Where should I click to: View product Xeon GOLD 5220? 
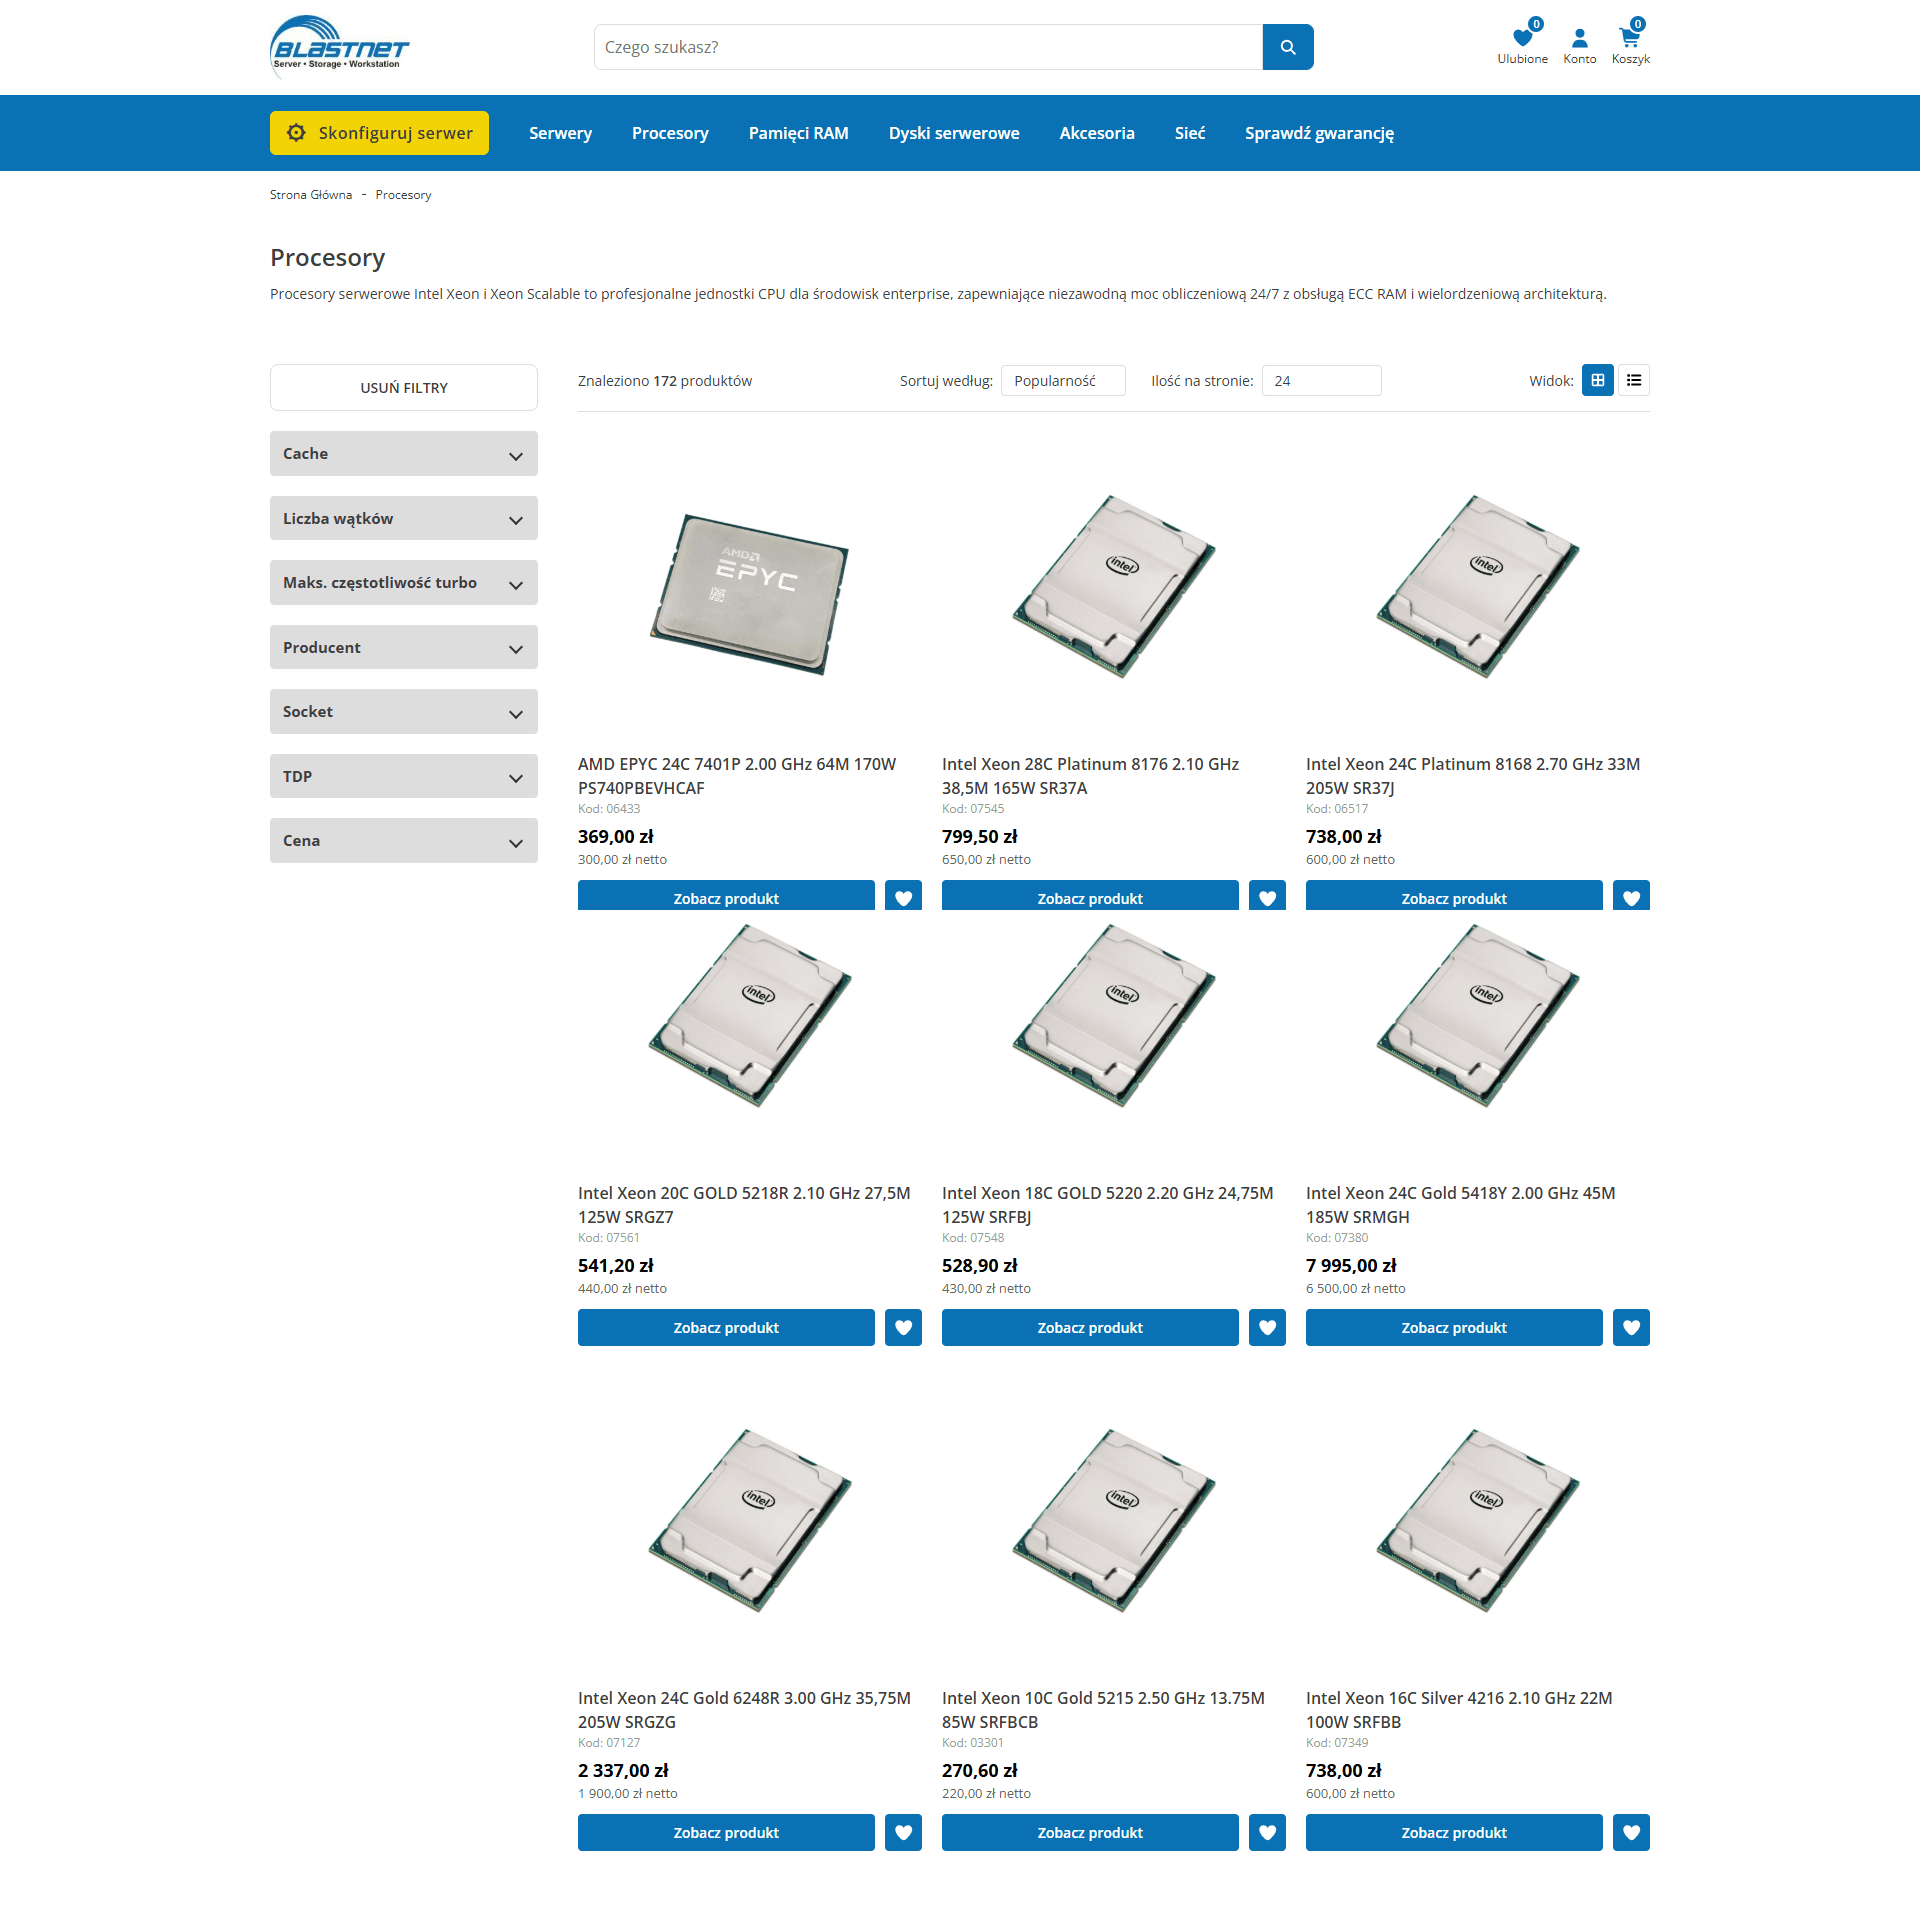(x=1090, y=1327)
